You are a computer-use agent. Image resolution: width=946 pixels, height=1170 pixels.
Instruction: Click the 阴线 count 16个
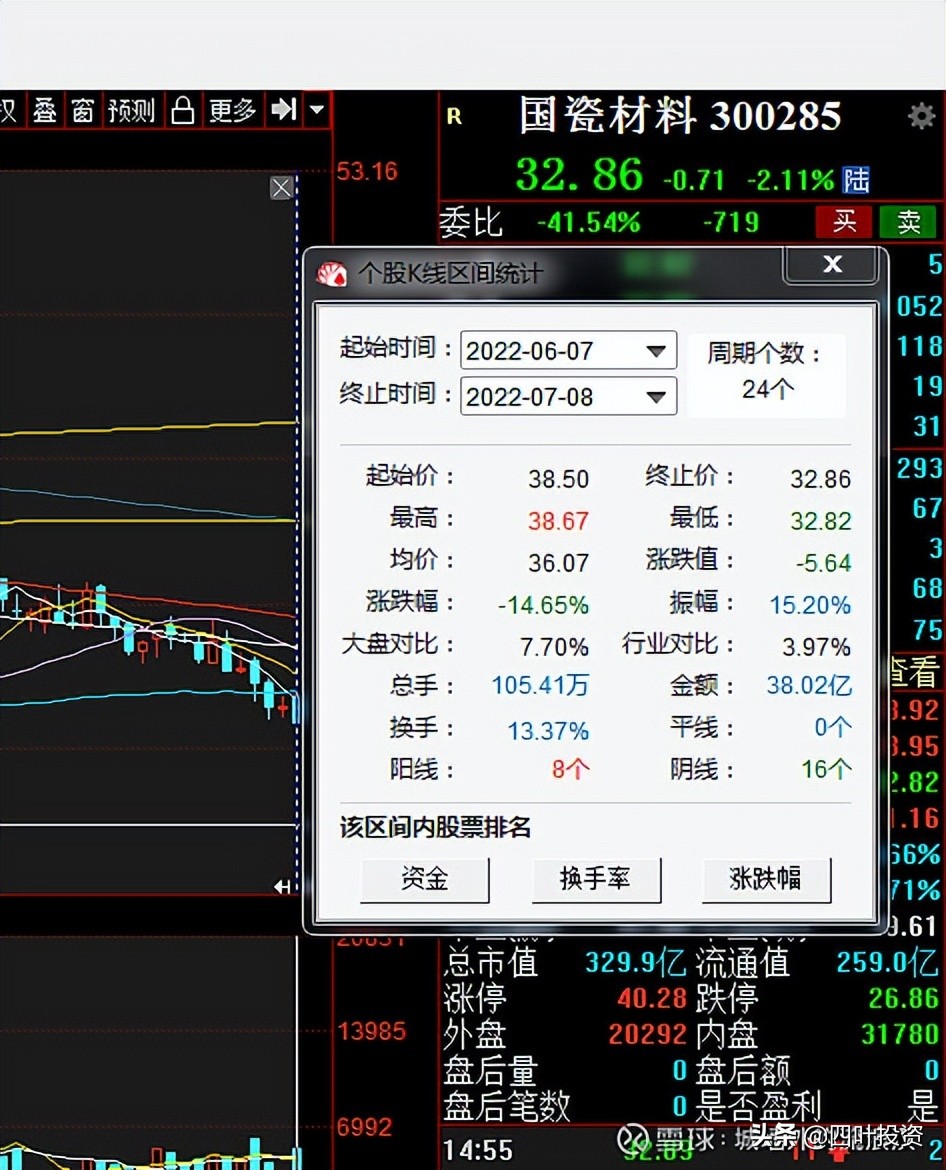(827, 769)
